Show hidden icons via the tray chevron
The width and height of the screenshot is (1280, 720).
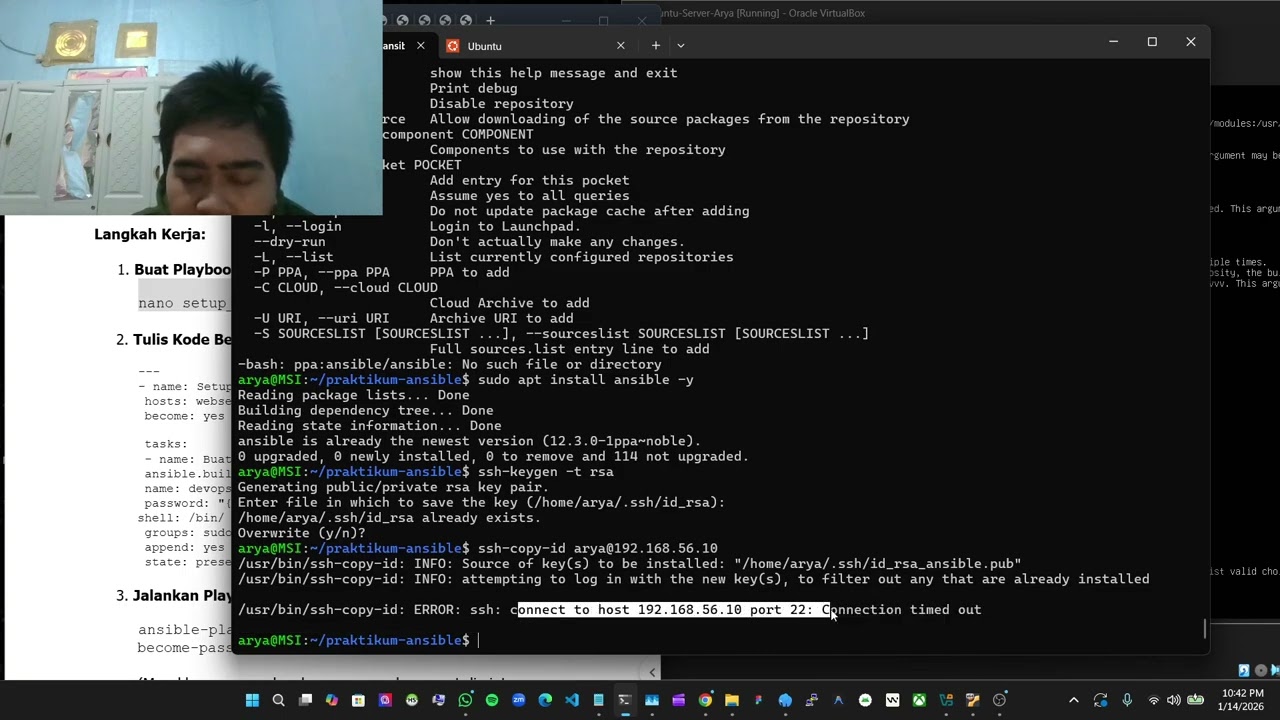1074,700
